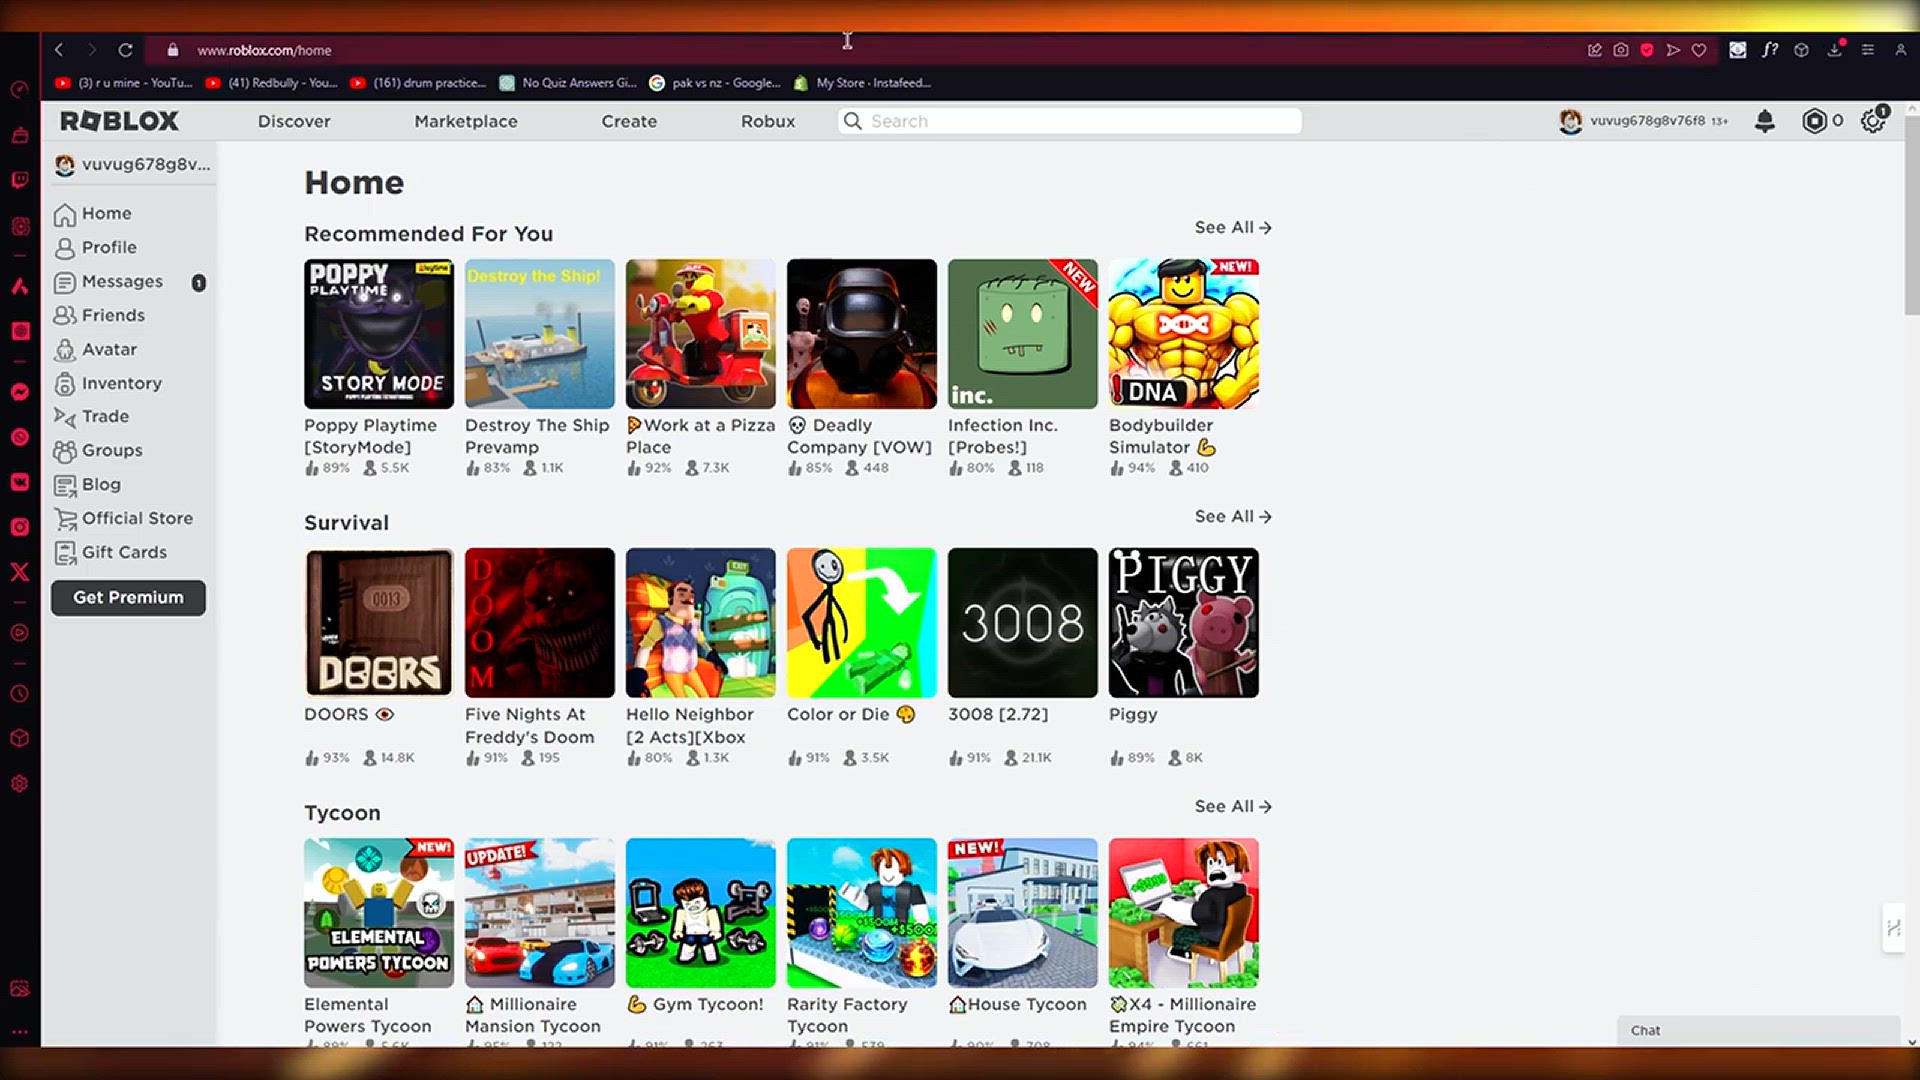Open the Chat panel bar

pos(1758,1030)
